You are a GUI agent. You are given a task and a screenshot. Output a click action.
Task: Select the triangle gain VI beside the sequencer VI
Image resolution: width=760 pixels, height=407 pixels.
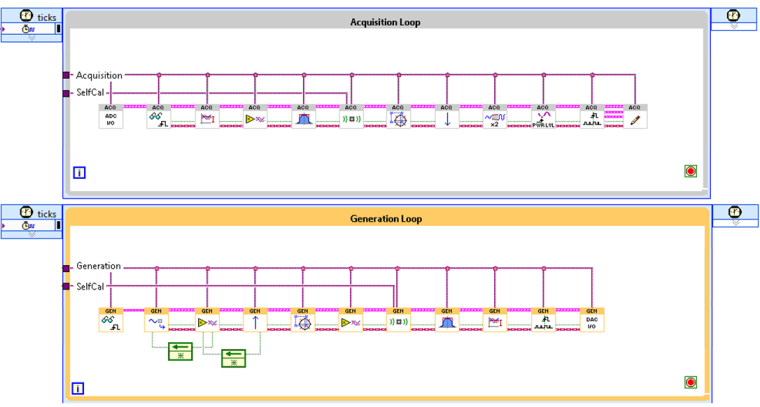coord(207,320)
